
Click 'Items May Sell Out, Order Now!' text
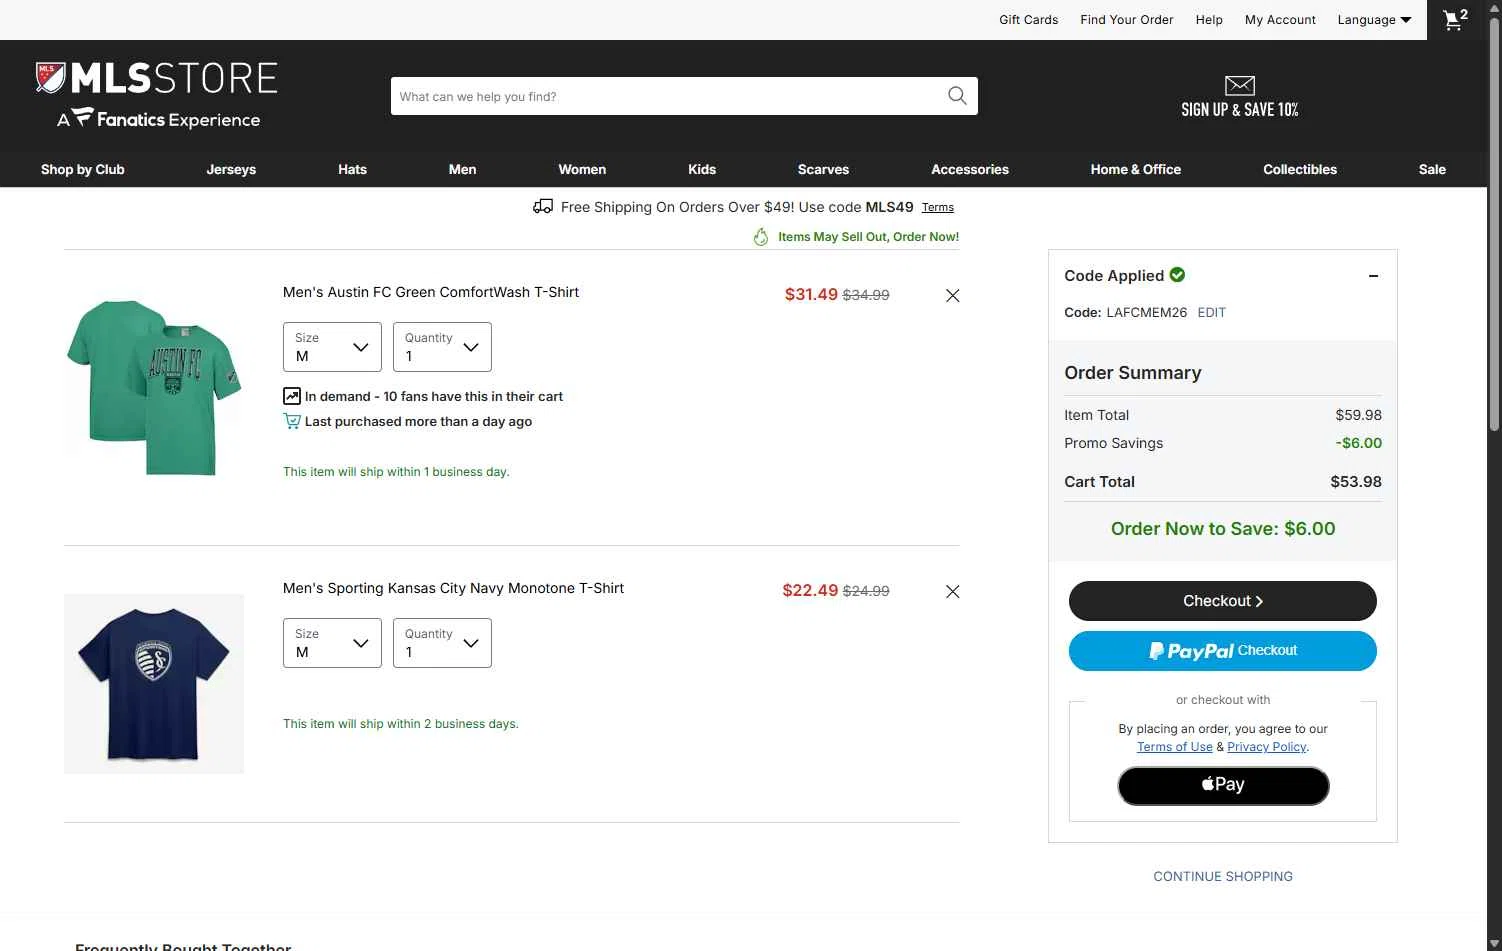pos(869,237)
